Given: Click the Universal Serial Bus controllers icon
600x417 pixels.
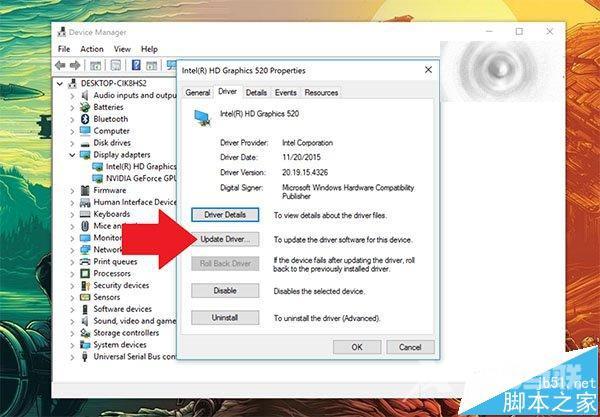Looking at the screenshot, I should (85, 357).
